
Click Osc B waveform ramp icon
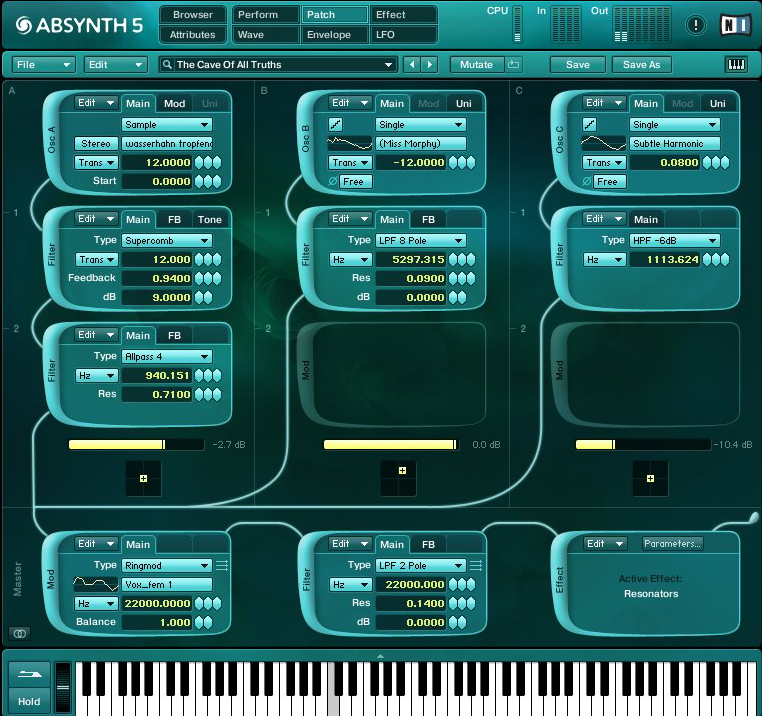335,125
